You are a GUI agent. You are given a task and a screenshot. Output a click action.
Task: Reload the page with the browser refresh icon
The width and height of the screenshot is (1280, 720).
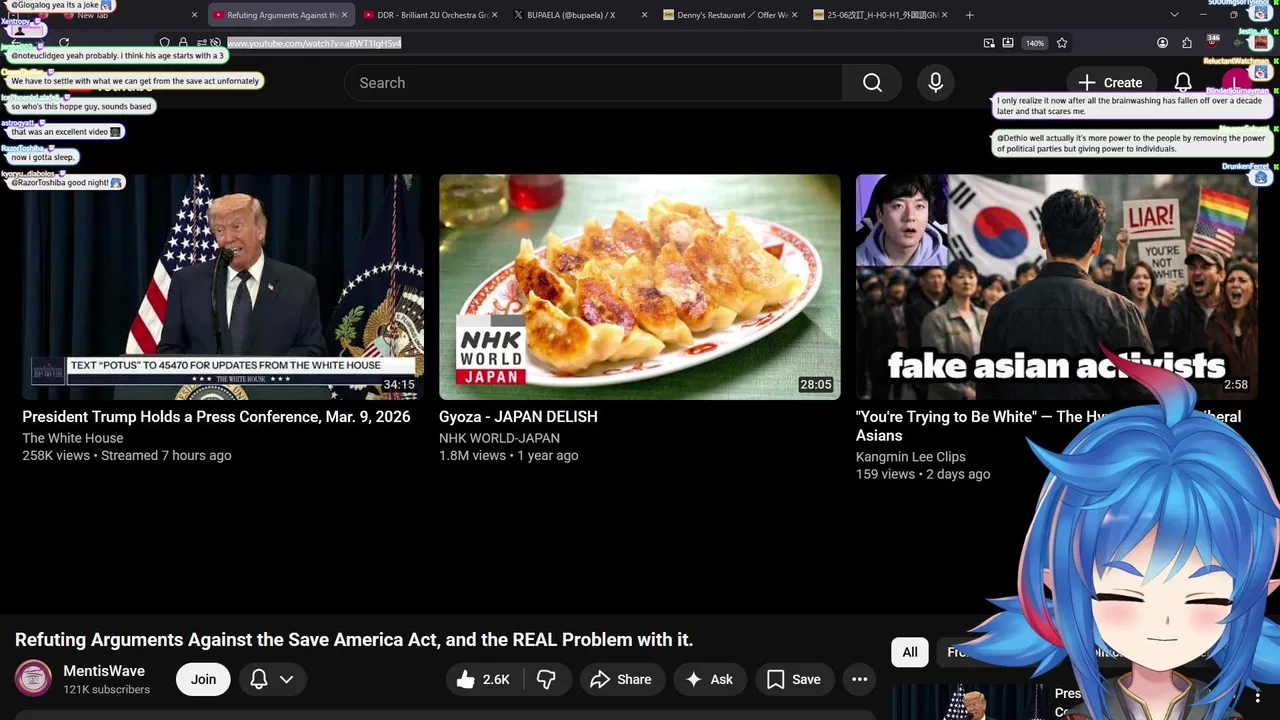[64, 43]
